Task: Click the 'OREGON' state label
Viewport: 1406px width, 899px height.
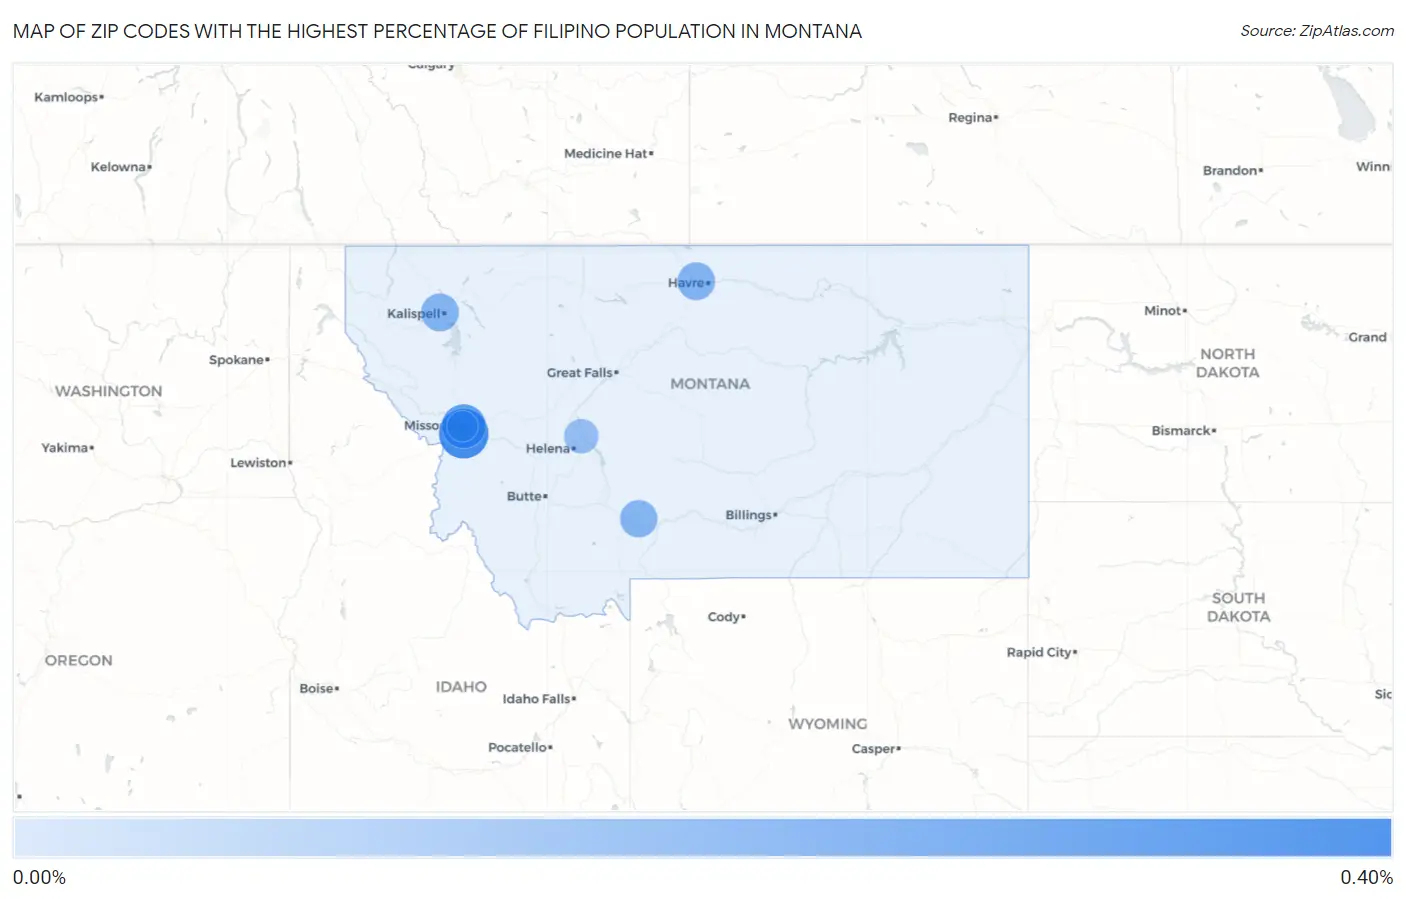Action: 78,661
